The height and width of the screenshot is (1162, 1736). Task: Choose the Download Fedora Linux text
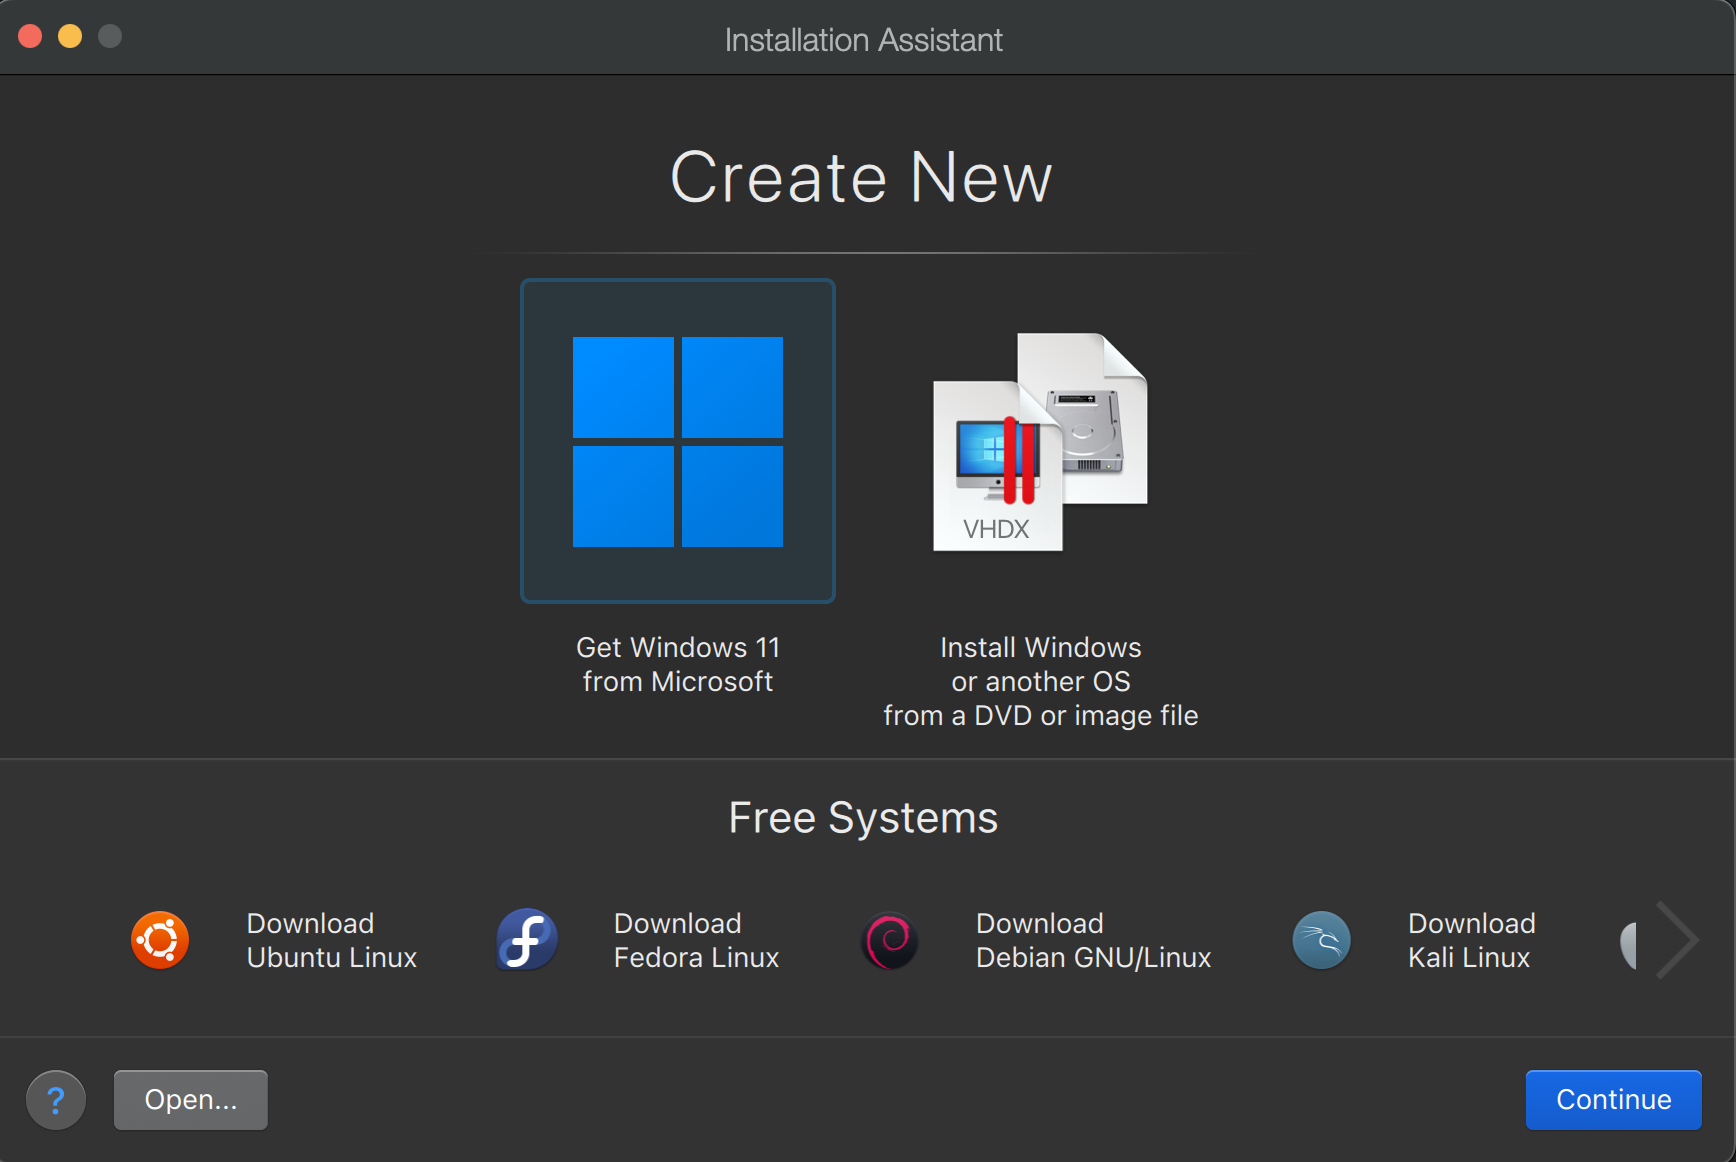[696, 940]
